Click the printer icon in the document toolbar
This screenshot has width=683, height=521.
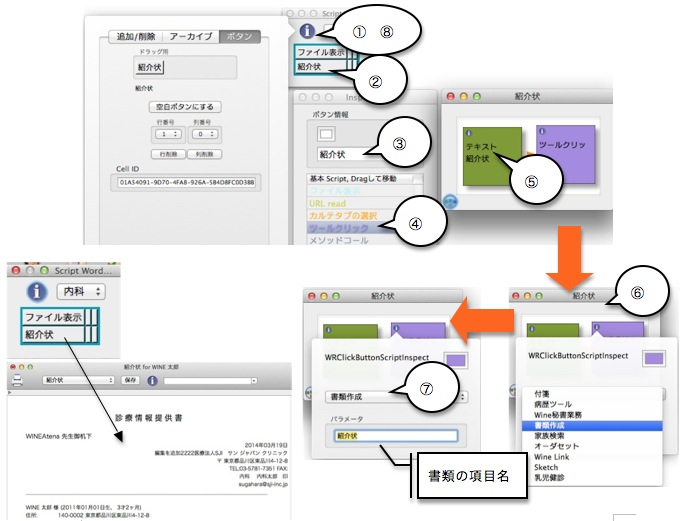14,380
